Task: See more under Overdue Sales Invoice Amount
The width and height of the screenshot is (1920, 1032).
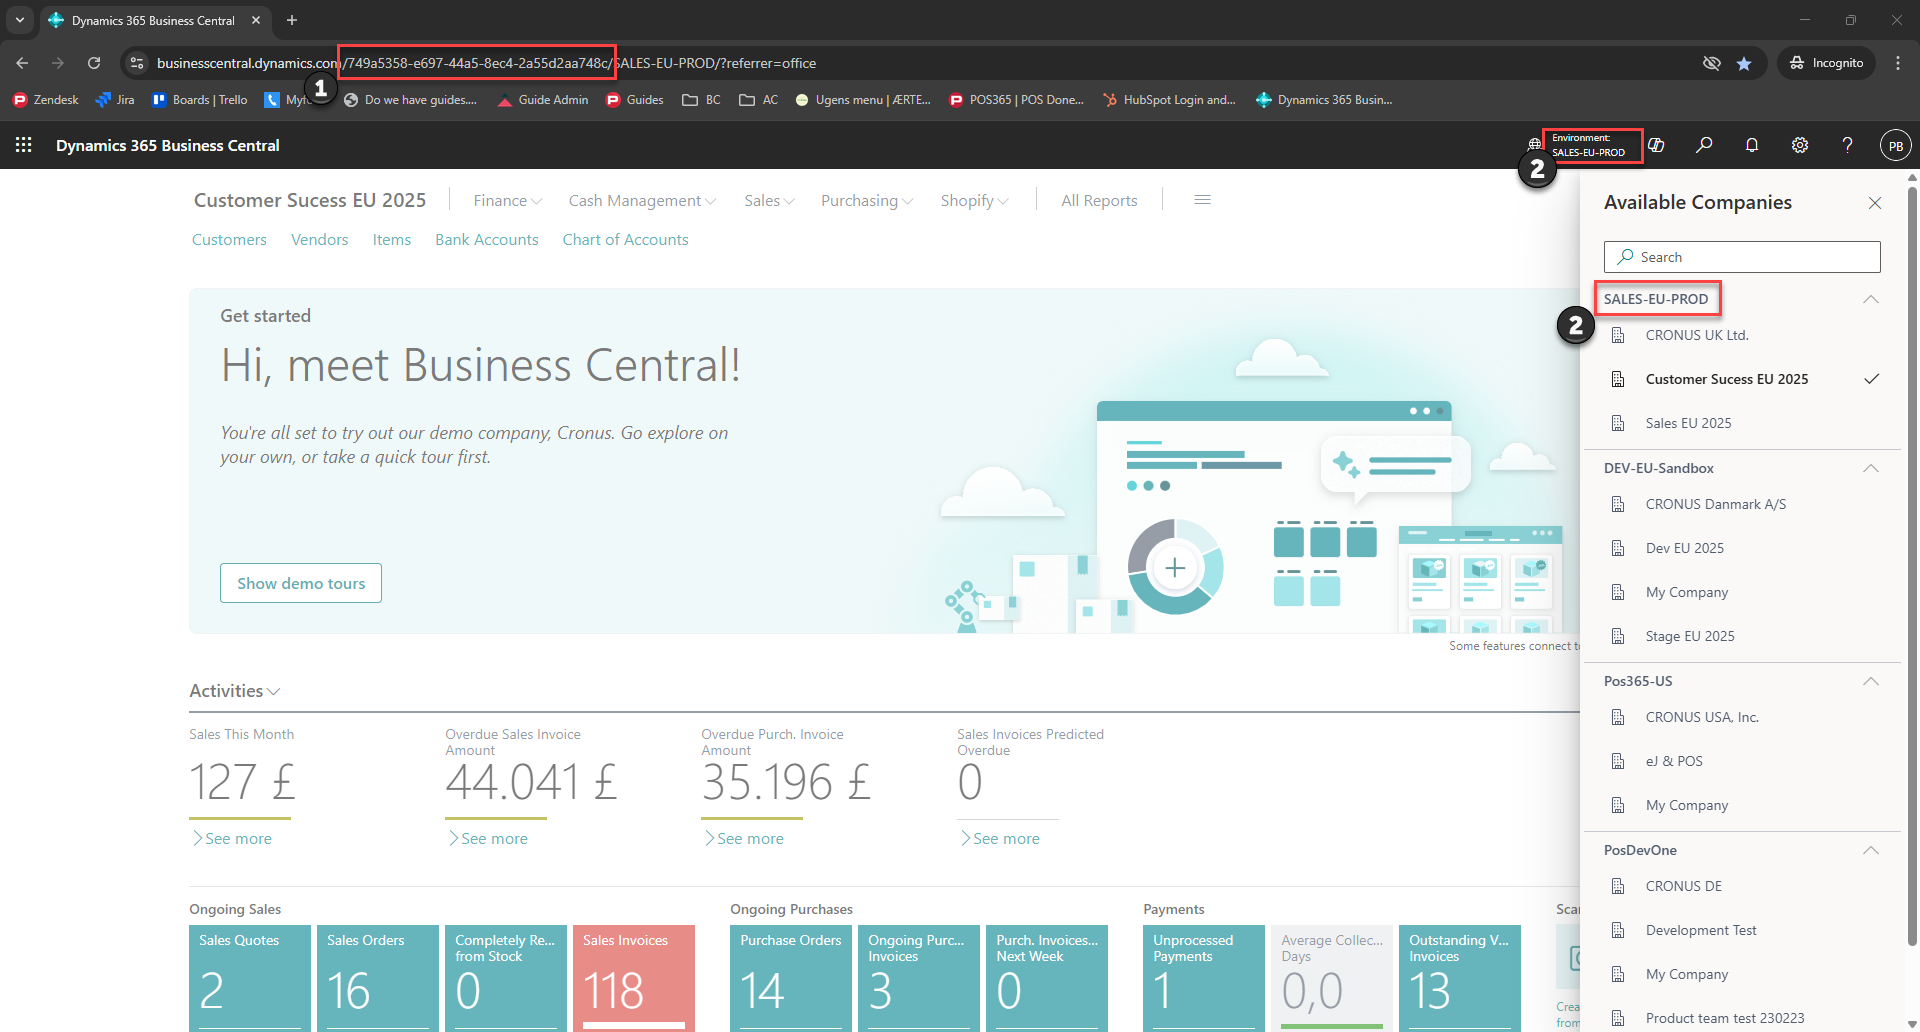Action: click(487, 839)
